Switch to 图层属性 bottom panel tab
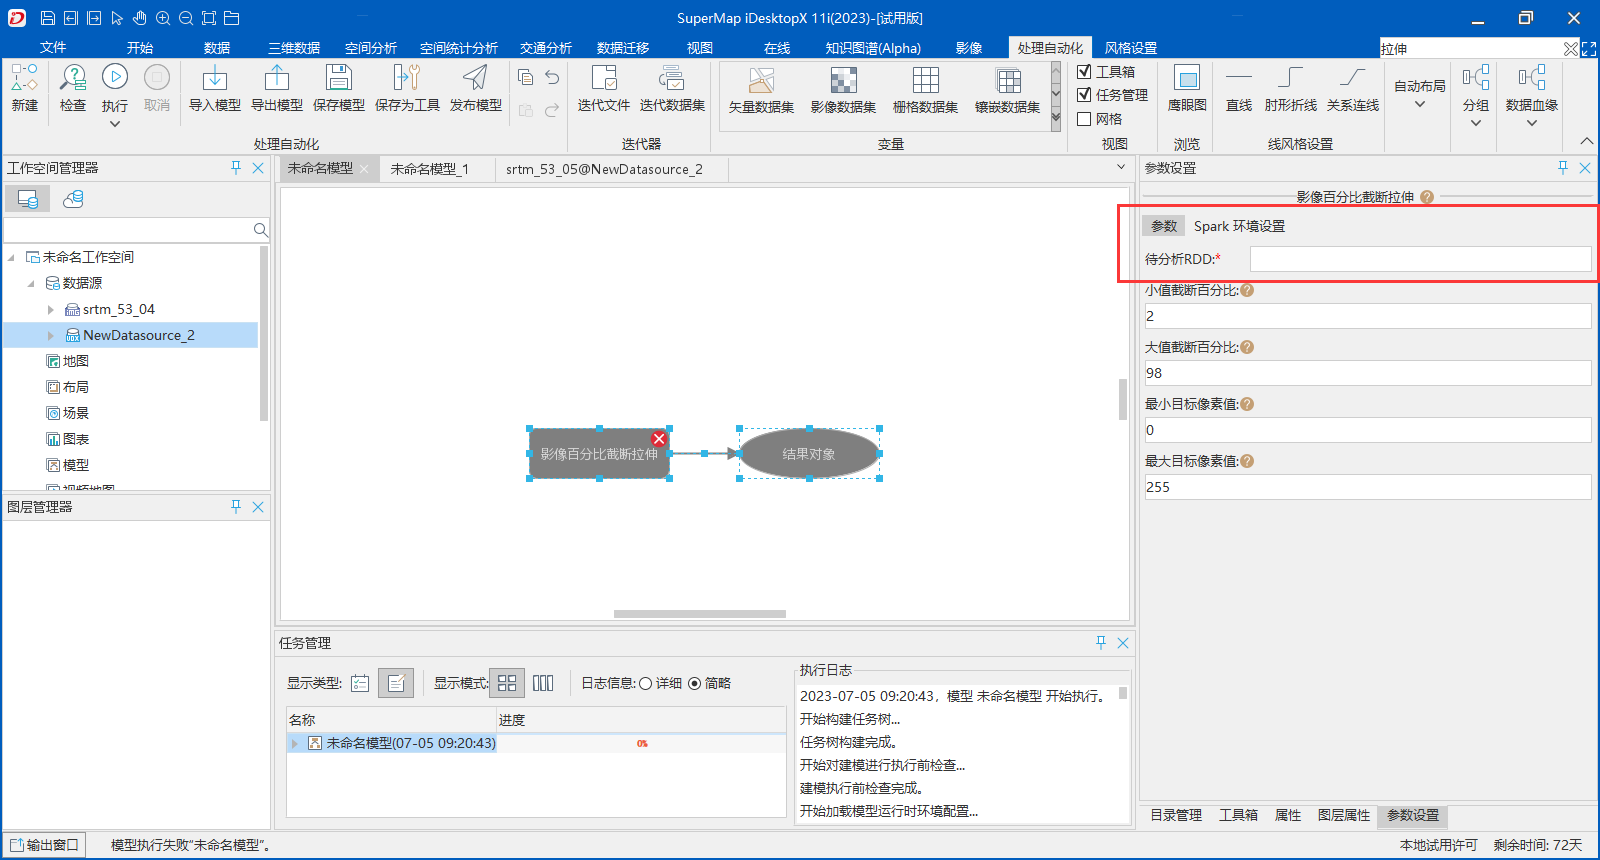This screenshot has width=1600, height=860. click(x=1343, y=815)
